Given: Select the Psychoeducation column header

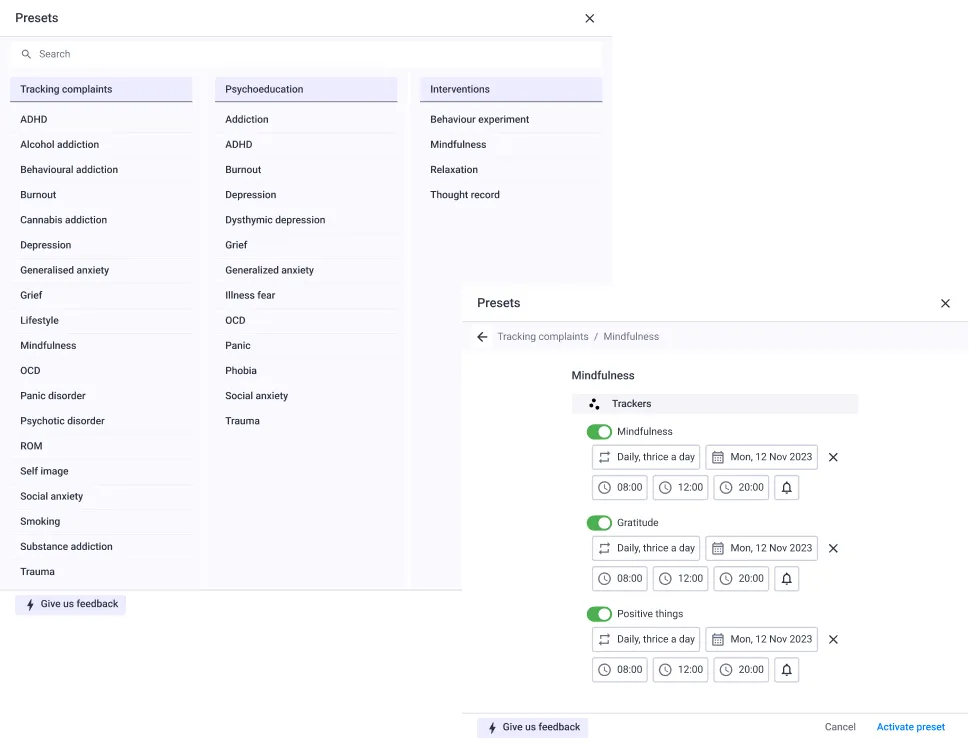Looking at the screenshot, I should click(306, 90).
